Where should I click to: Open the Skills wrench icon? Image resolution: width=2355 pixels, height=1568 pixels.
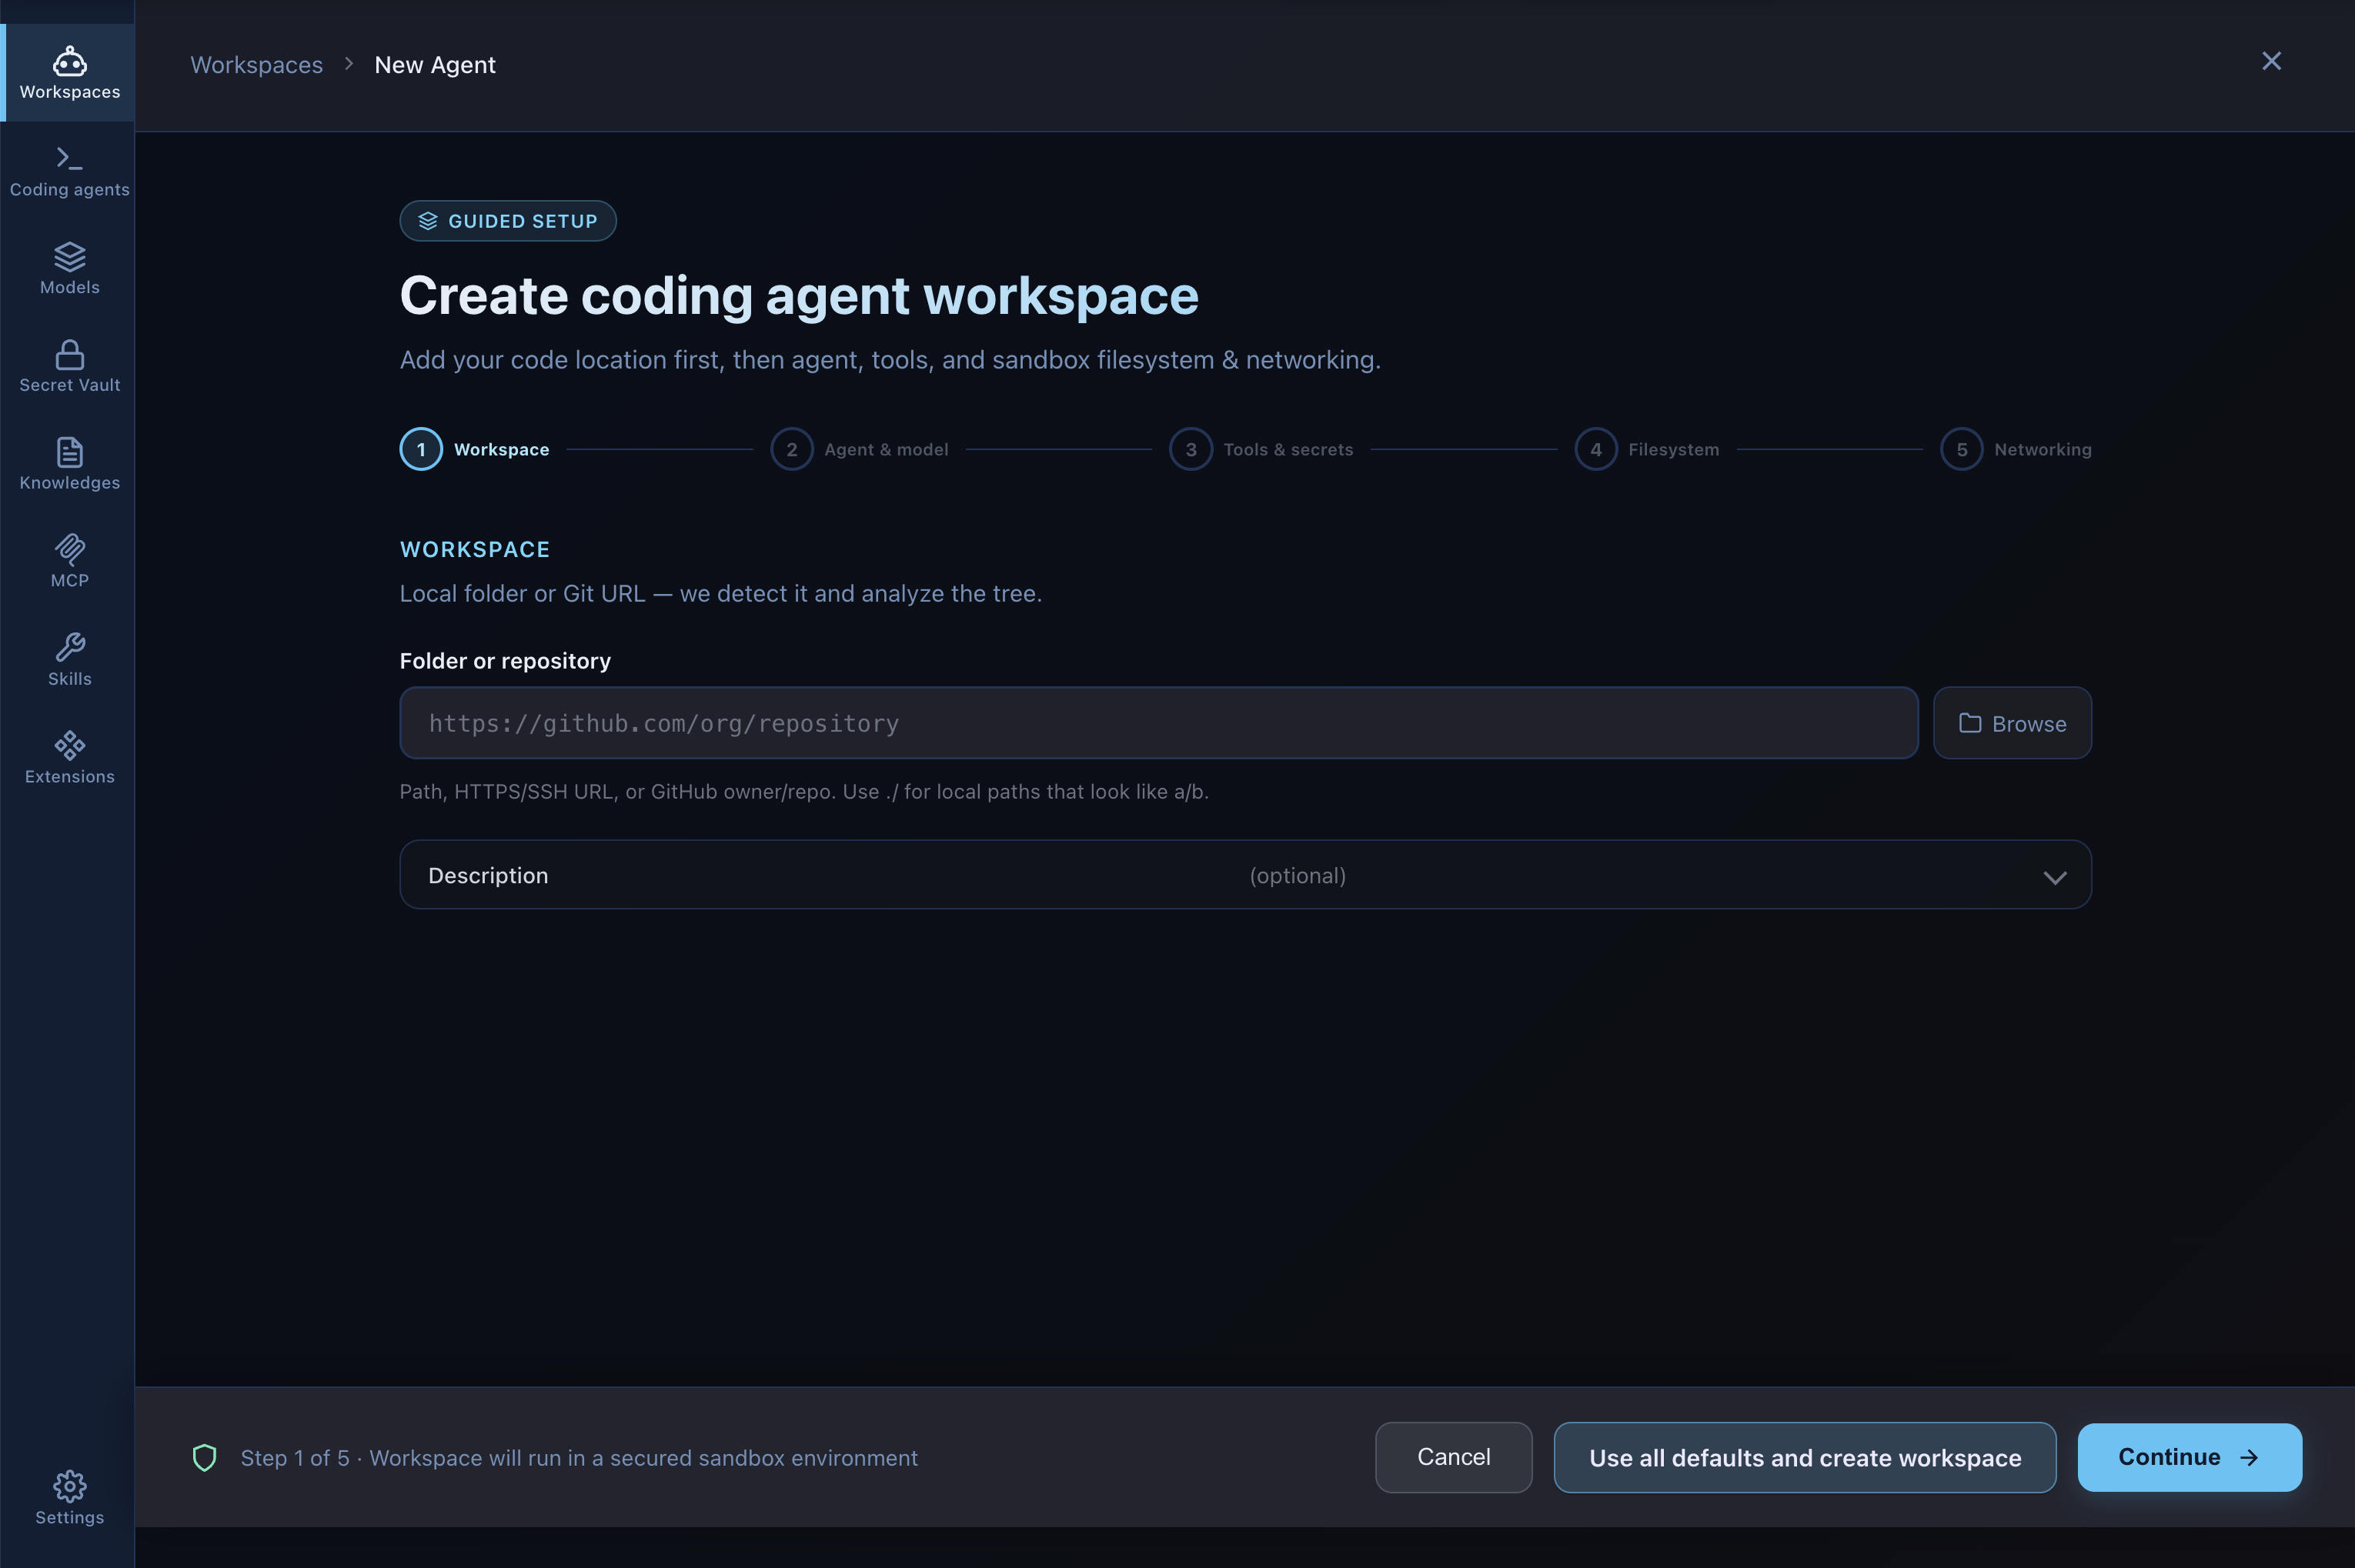[x=69, y=647]
